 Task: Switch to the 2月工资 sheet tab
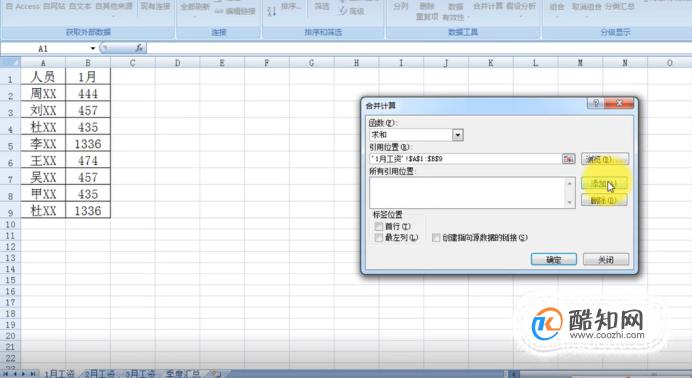pyautogui.click(x=99, y=374)
